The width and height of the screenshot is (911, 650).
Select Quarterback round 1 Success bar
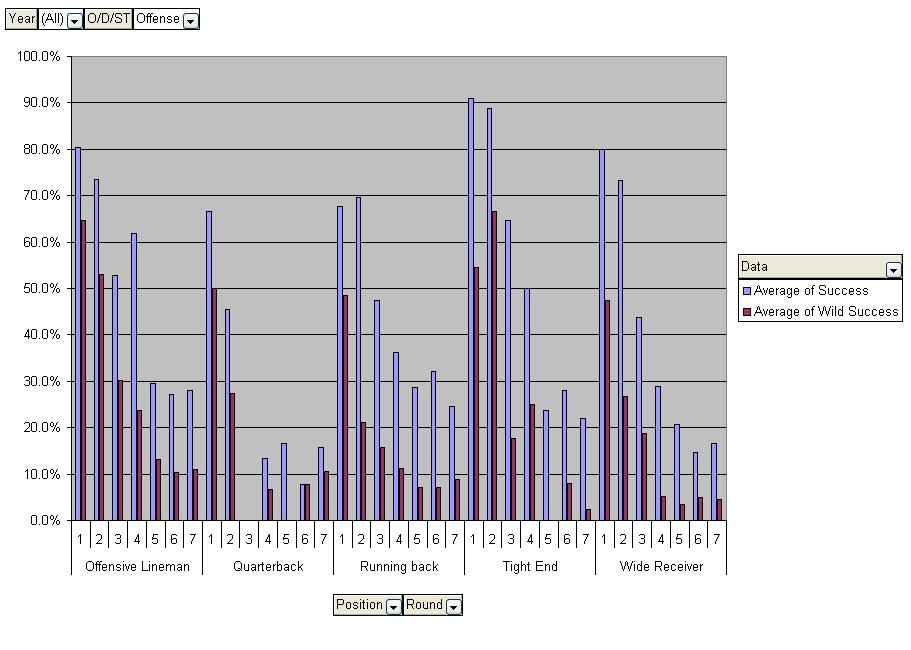(209, 365)
